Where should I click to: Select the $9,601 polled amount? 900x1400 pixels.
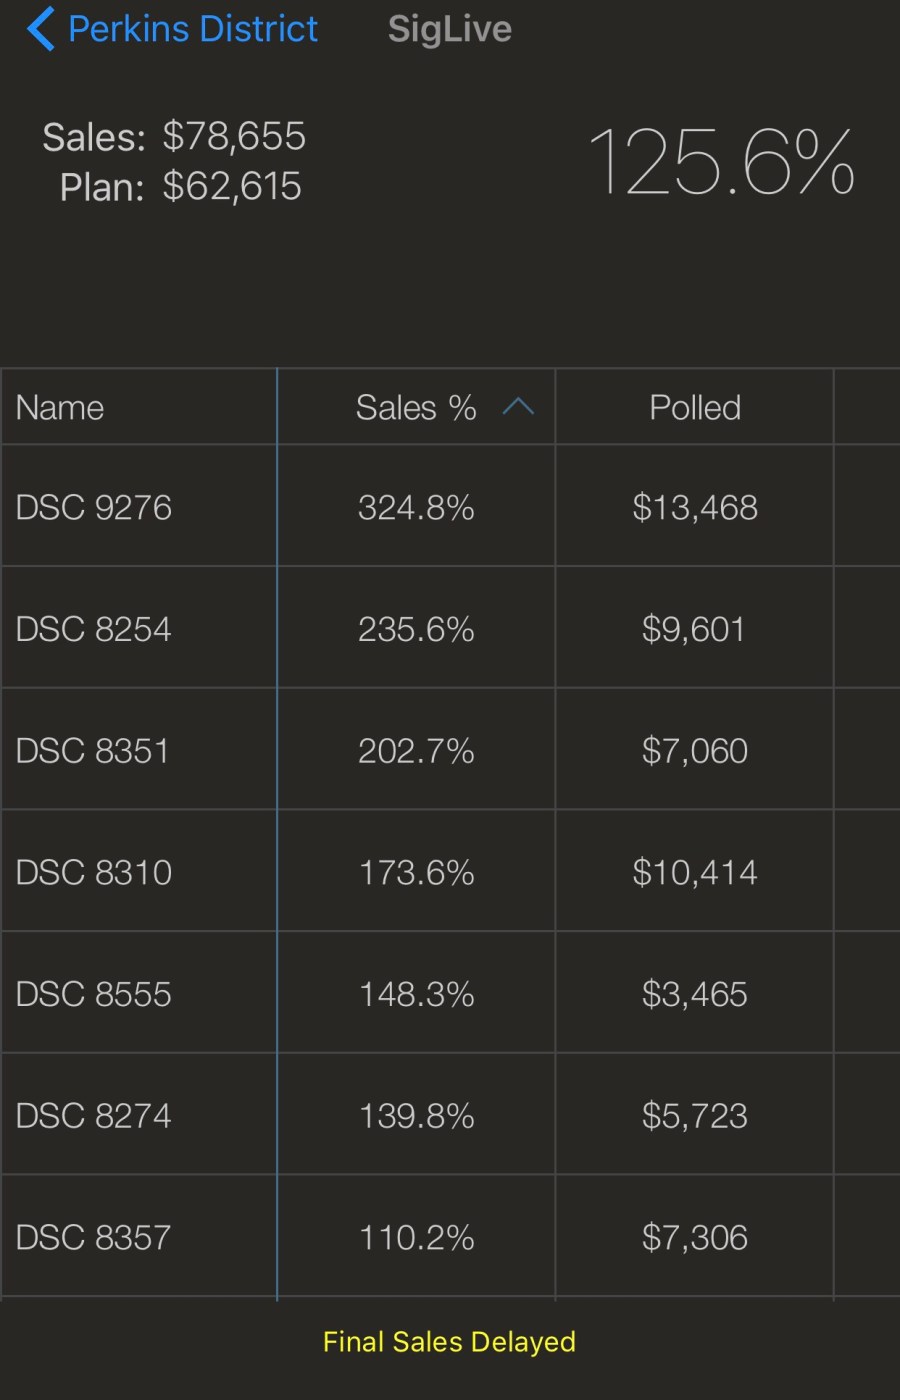click(x=694, y=629)
